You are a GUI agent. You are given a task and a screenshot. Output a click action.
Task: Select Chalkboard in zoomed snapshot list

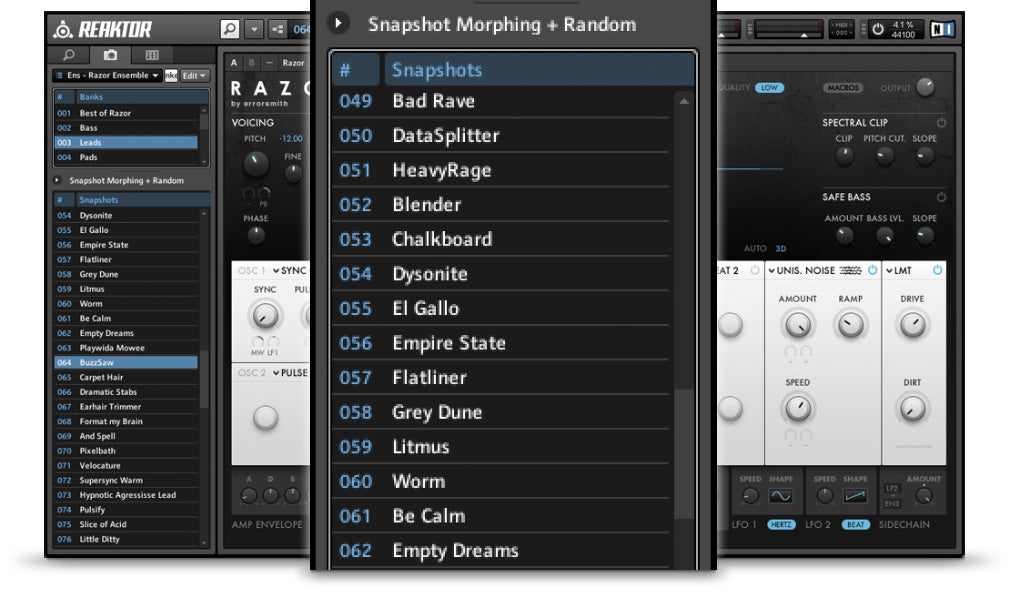click(500, 239)
